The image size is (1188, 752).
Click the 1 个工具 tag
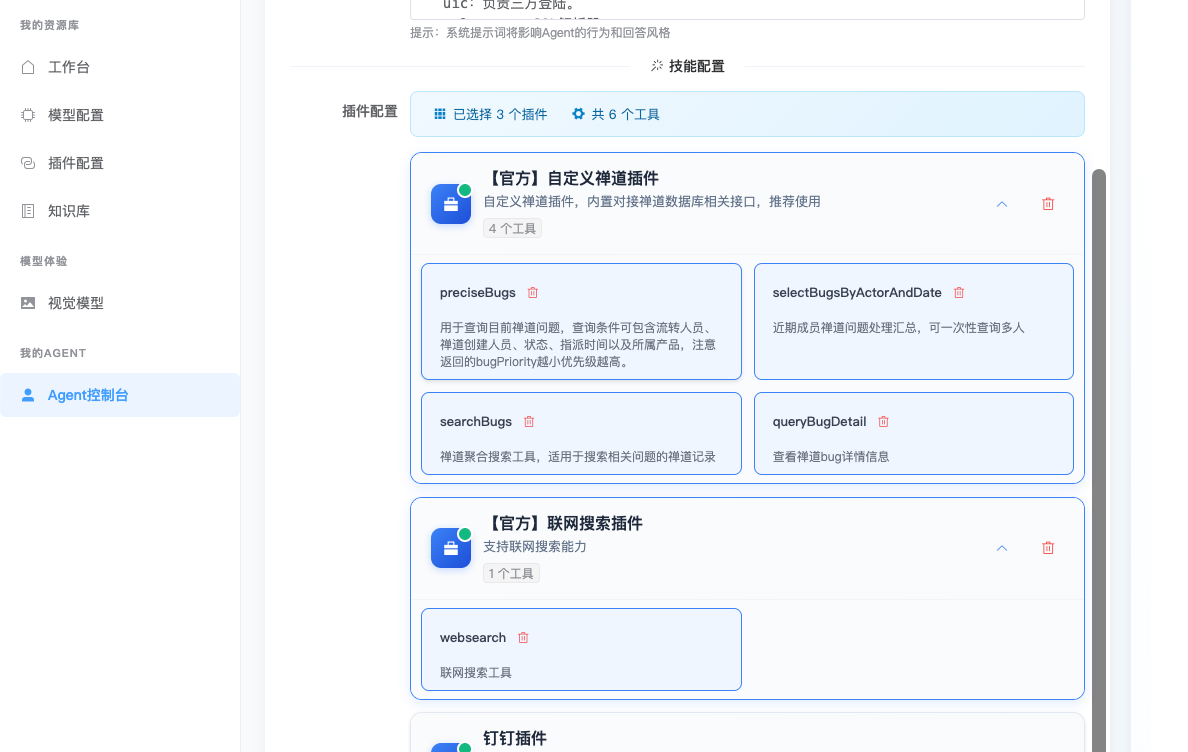click(x=511, y=574)
